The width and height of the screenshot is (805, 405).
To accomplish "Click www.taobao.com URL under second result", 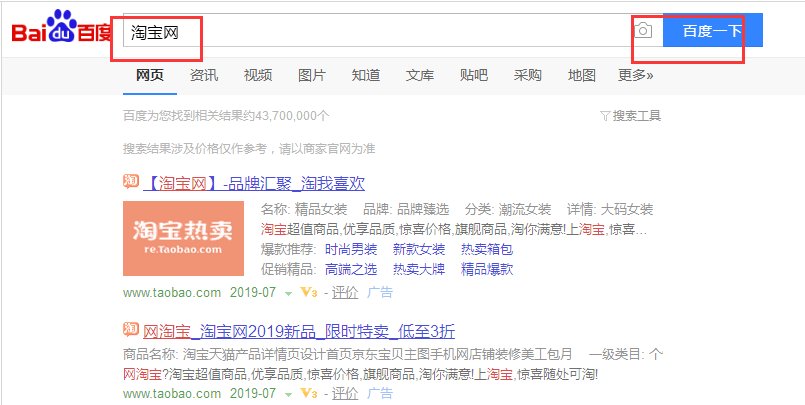I will 172,393.
